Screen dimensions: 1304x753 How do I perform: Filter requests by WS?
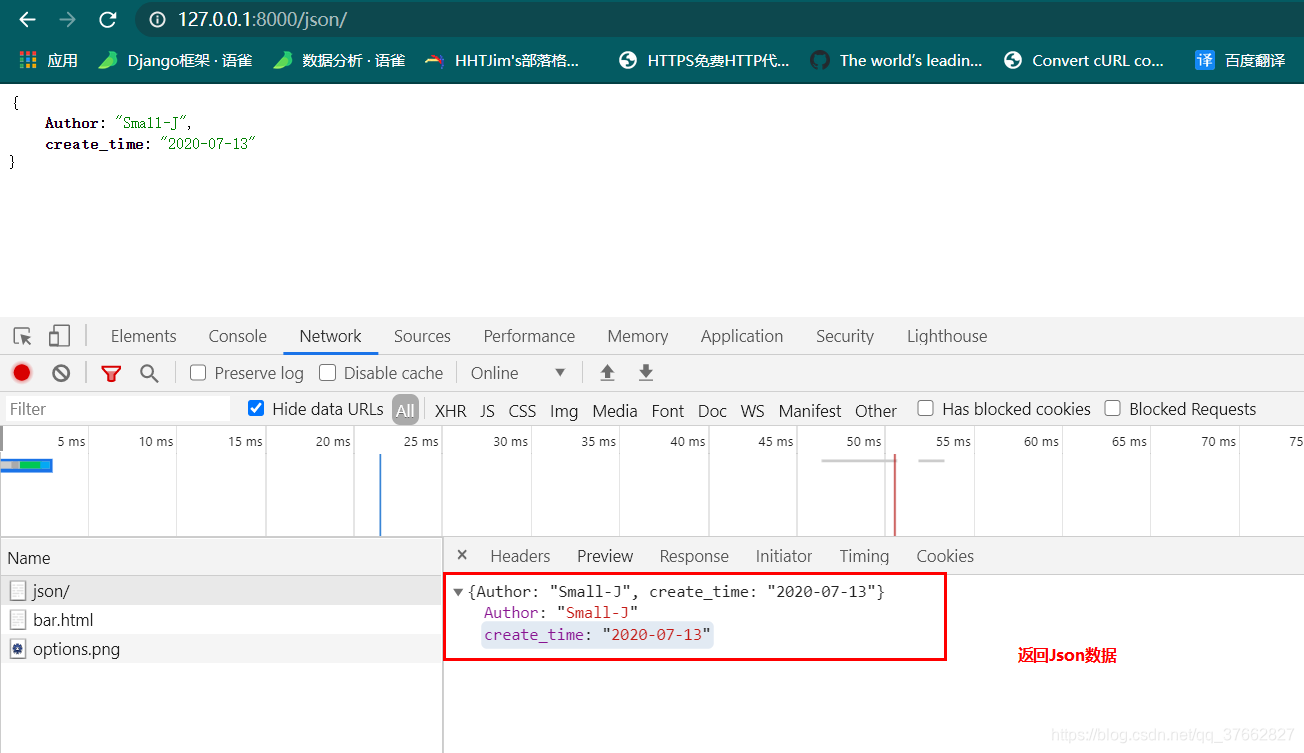pyautogui.click(x=752, y=410)
